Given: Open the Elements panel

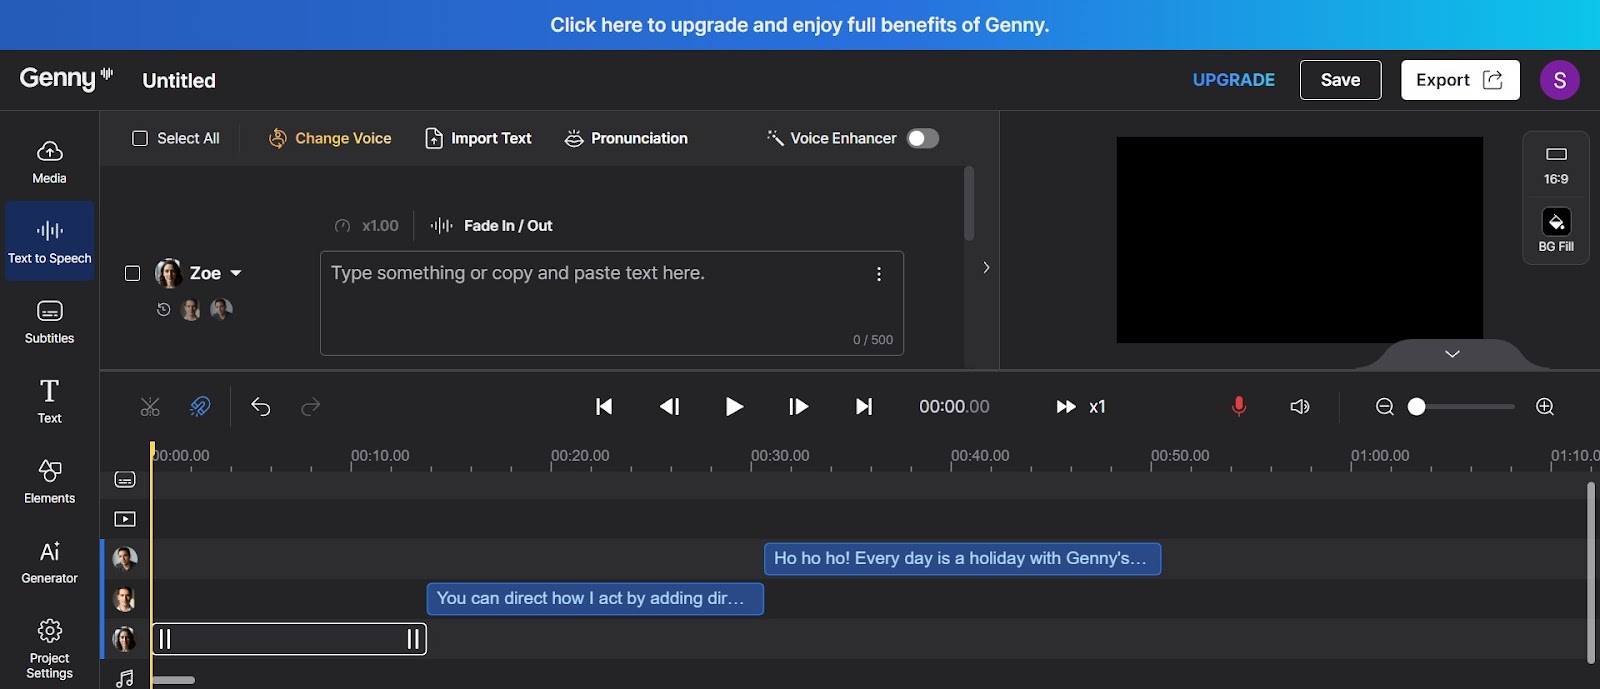Looking at the screenshot, I should (49, 481).
